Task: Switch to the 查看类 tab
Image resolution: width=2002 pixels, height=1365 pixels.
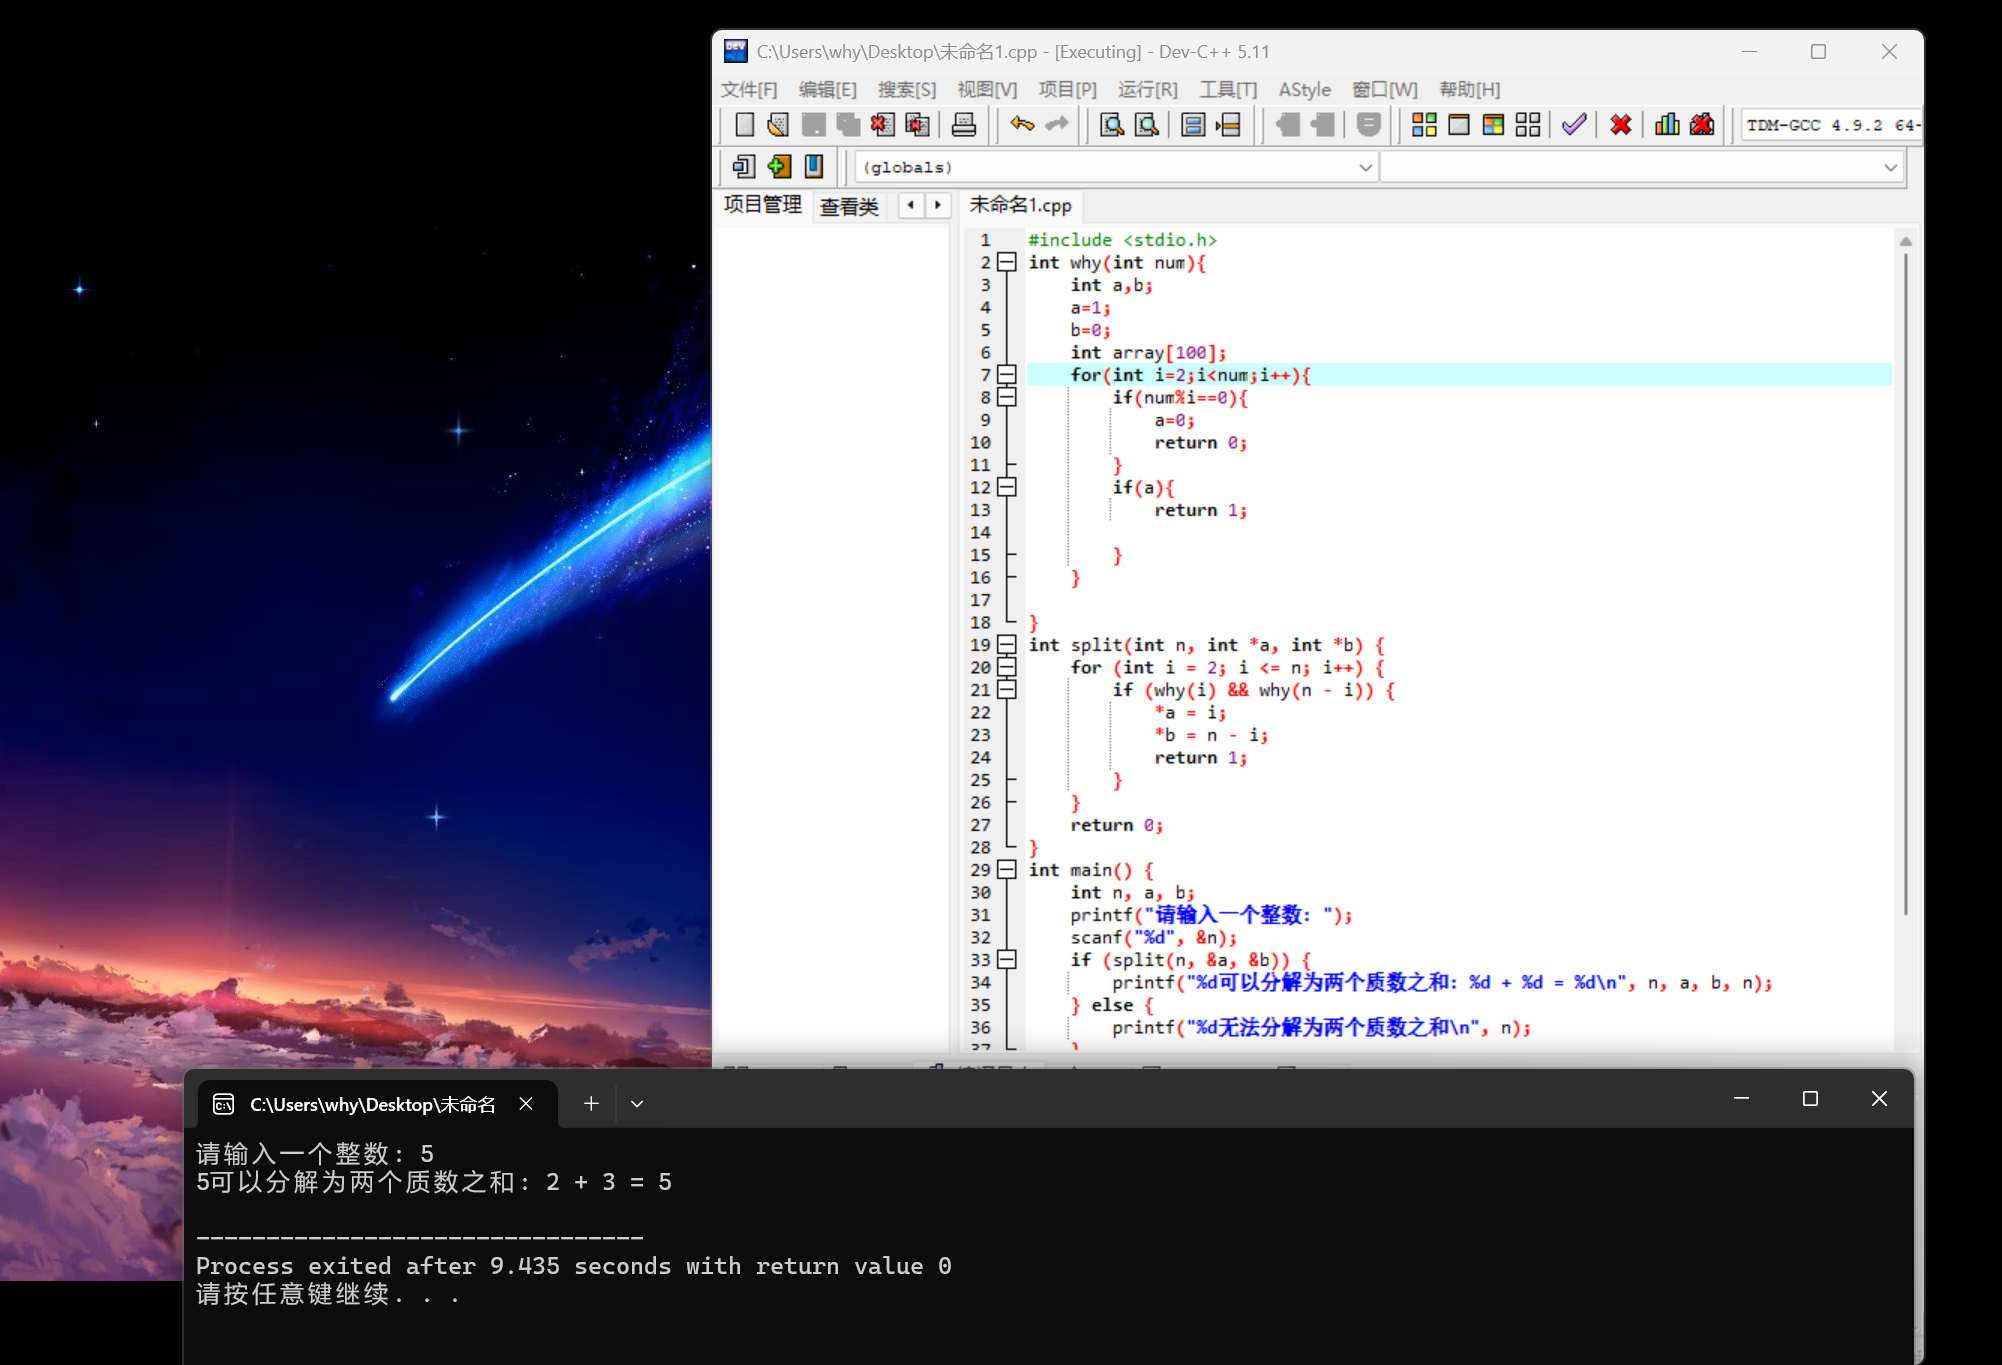Action: click(x=849, y=206)
